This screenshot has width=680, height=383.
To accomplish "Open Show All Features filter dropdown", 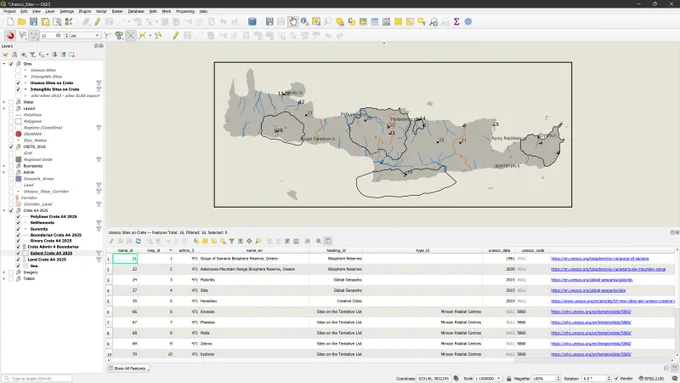I will coord(129,368).
